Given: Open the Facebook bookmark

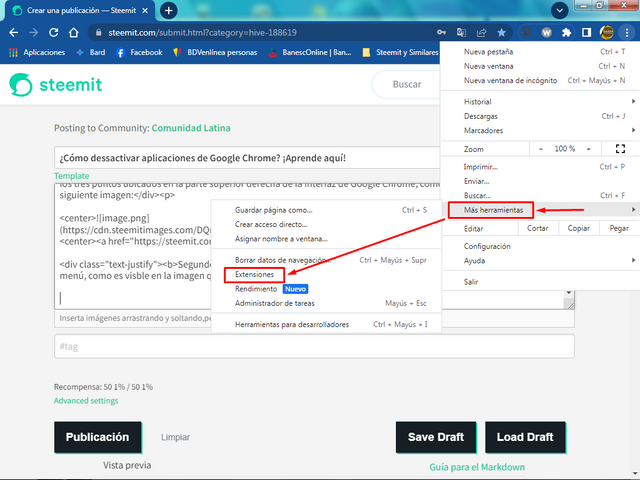Looking at the screenshot, I should coord(139,52).
